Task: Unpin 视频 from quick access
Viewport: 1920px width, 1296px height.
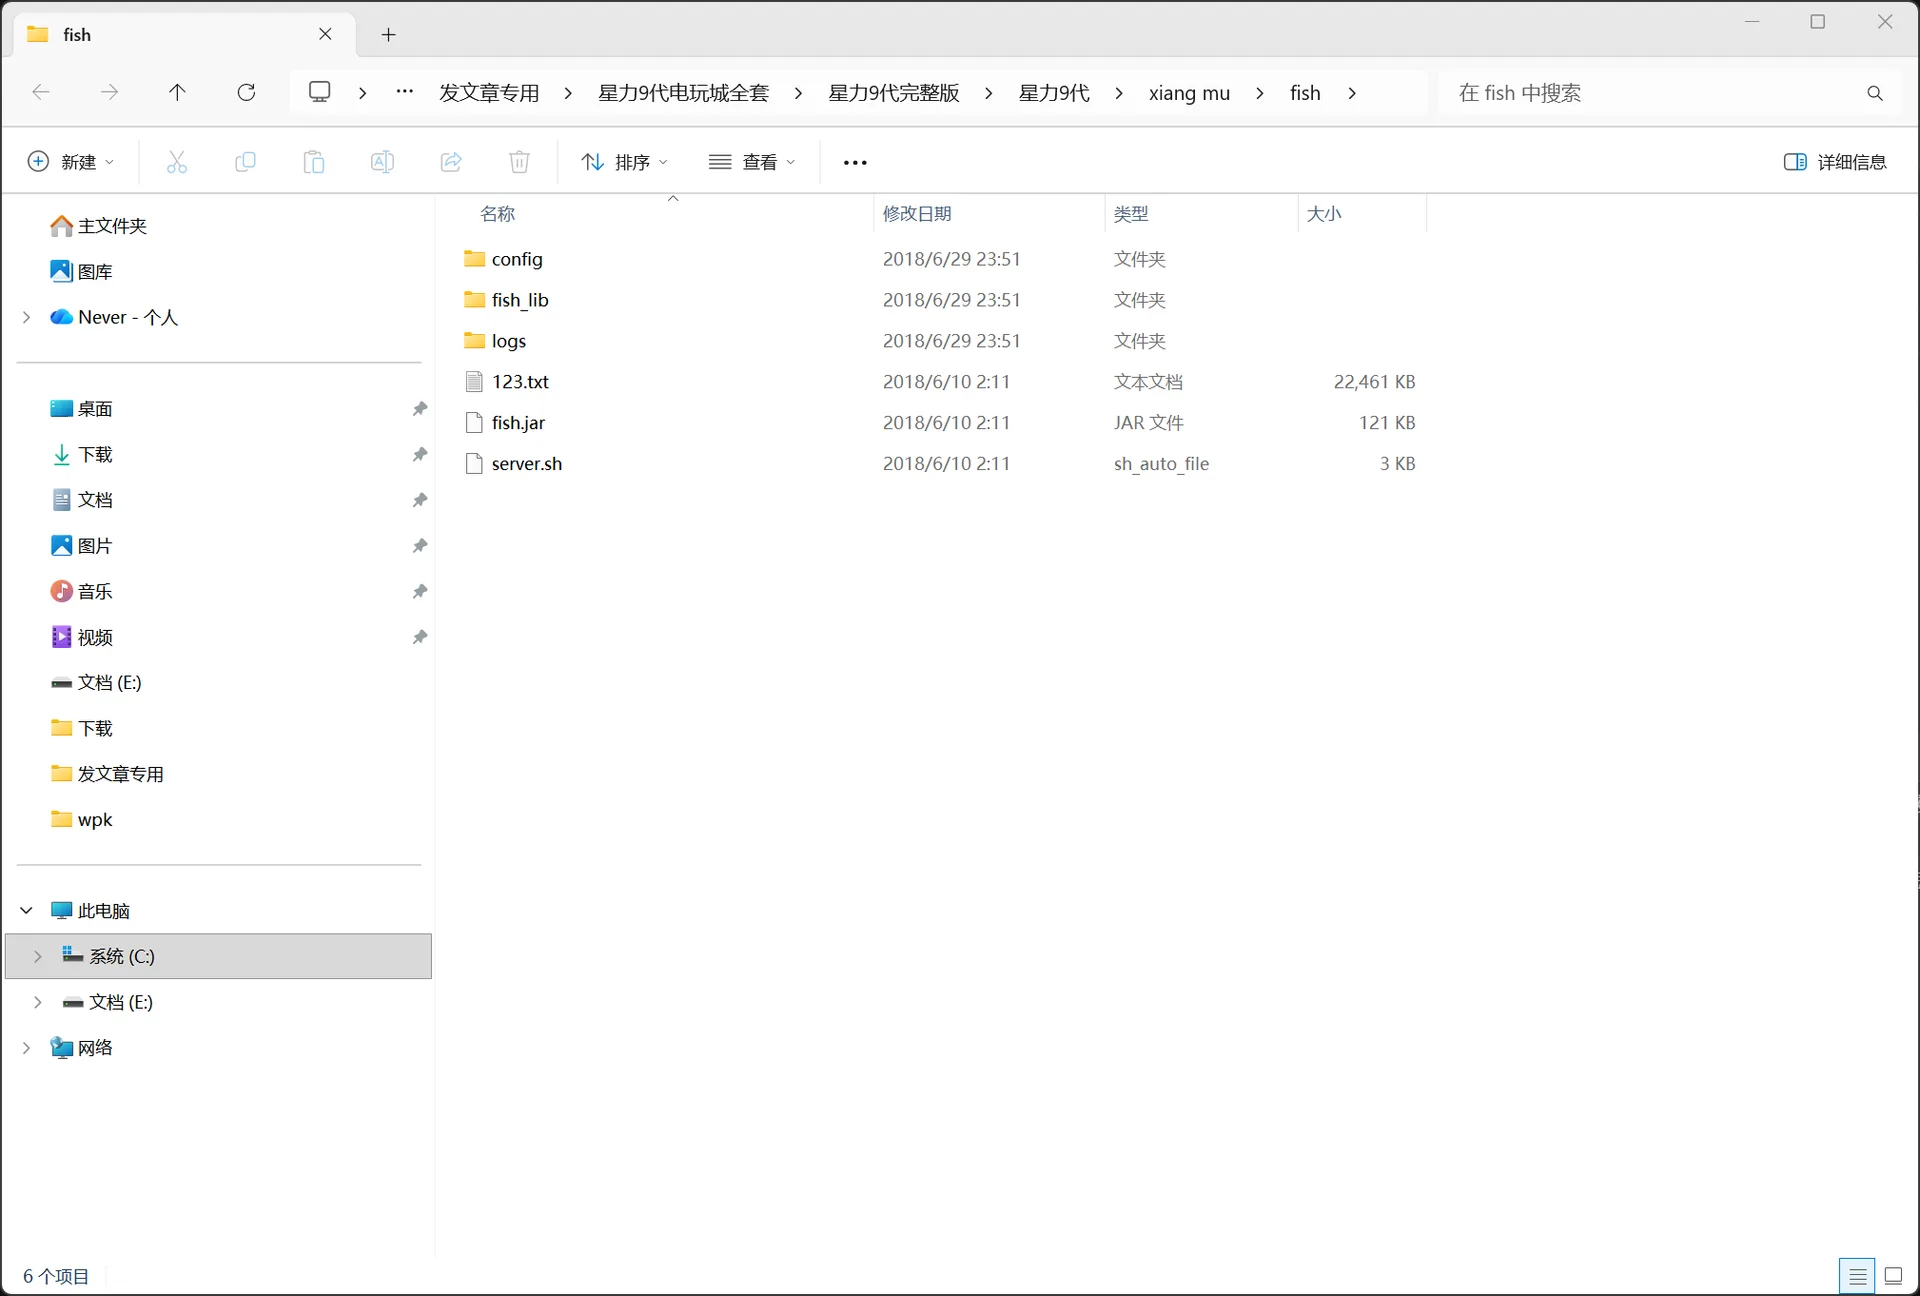Action: 420,637
